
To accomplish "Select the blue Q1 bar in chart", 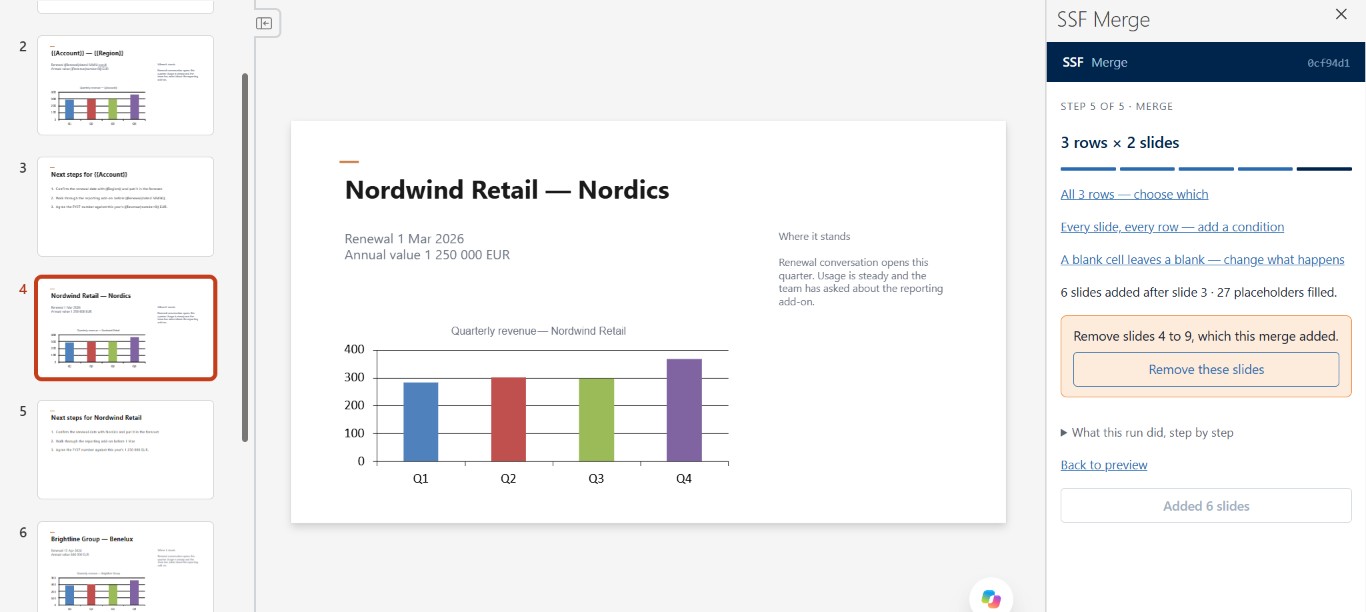I will [x=421, y=422].
